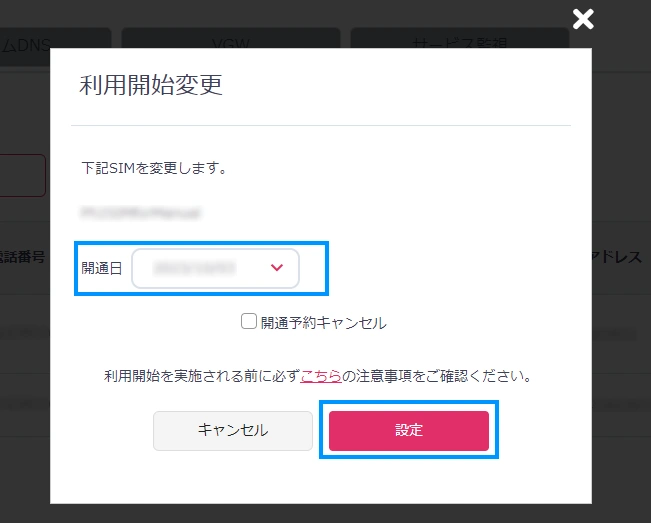Open the こちら notice link

(320, 377)
